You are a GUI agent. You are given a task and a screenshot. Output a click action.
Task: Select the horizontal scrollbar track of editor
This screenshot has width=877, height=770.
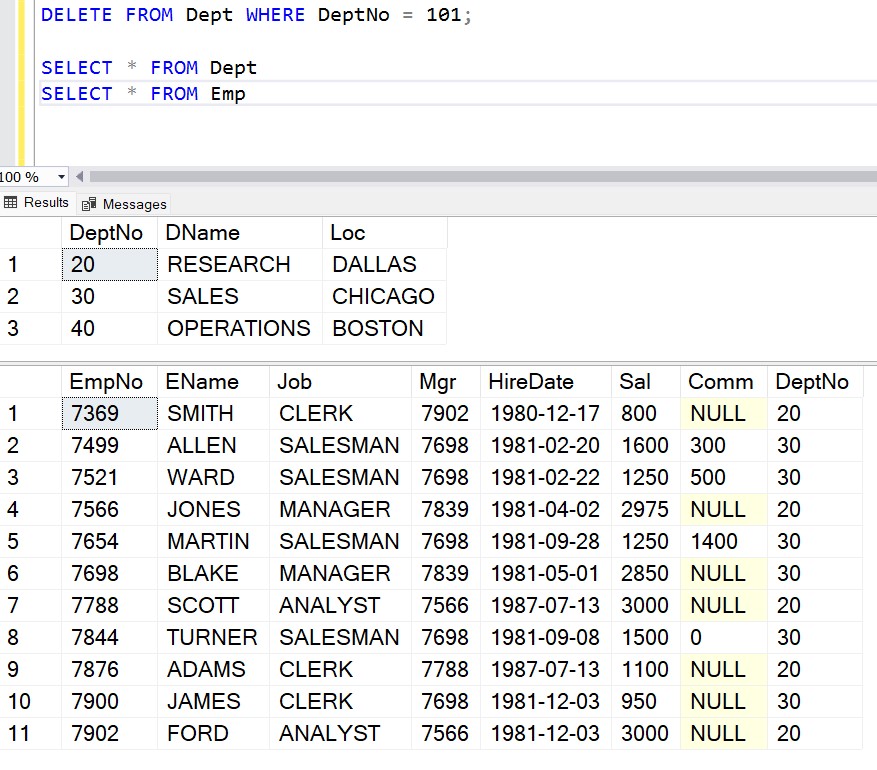483,177
